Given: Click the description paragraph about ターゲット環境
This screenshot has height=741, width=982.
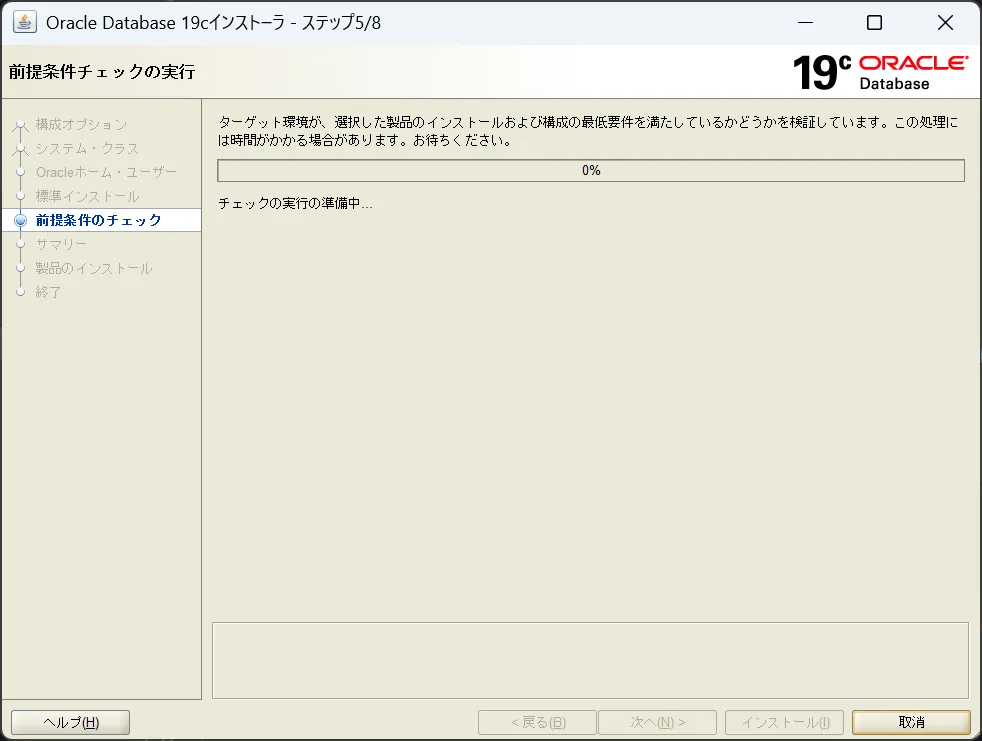Looking at the screenshot, I should 587,131.
